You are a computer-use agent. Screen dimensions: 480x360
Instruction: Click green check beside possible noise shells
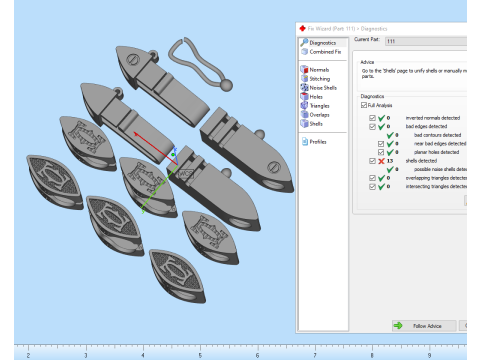coord(390,169)
